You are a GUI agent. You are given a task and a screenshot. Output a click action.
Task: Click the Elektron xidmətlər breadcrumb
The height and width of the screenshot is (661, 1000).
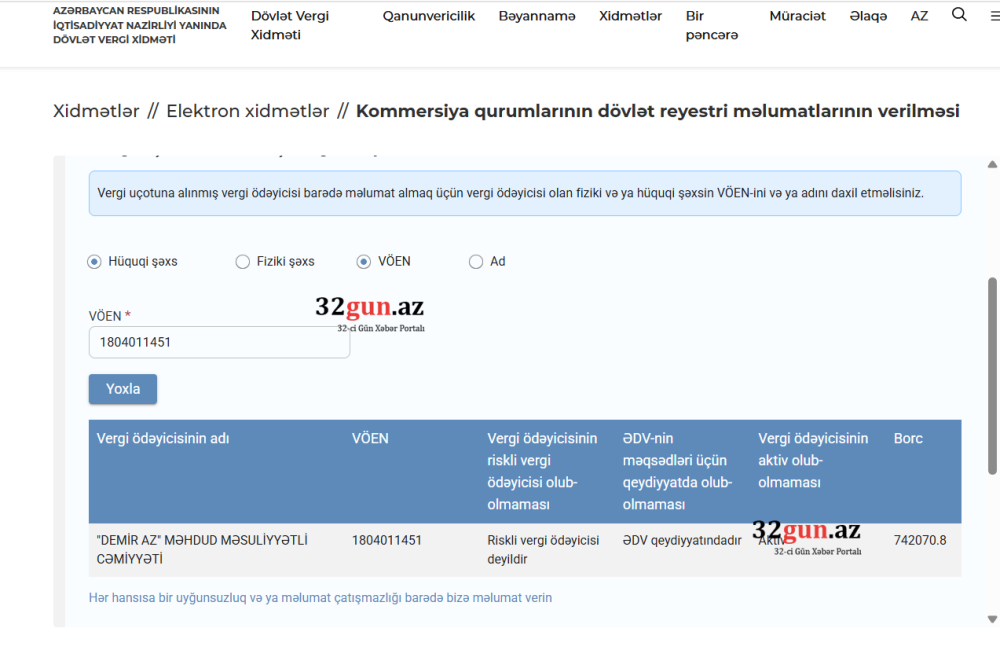247,111
